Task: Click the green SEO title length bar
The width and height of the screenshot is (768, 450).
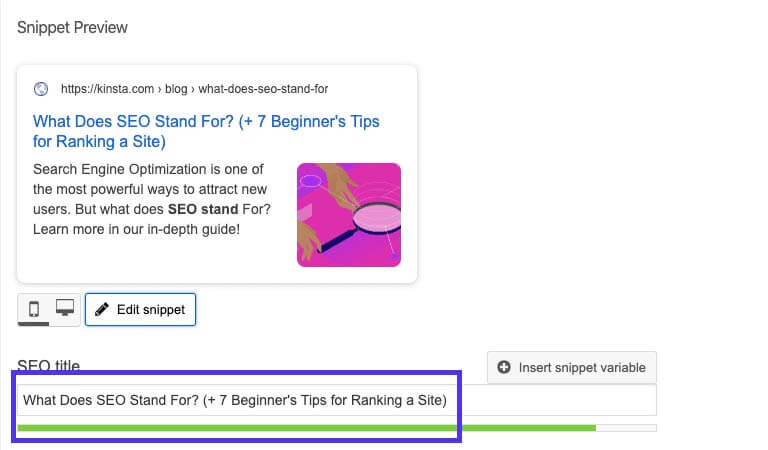Action: pyautogui.click(x=307, y=428)
